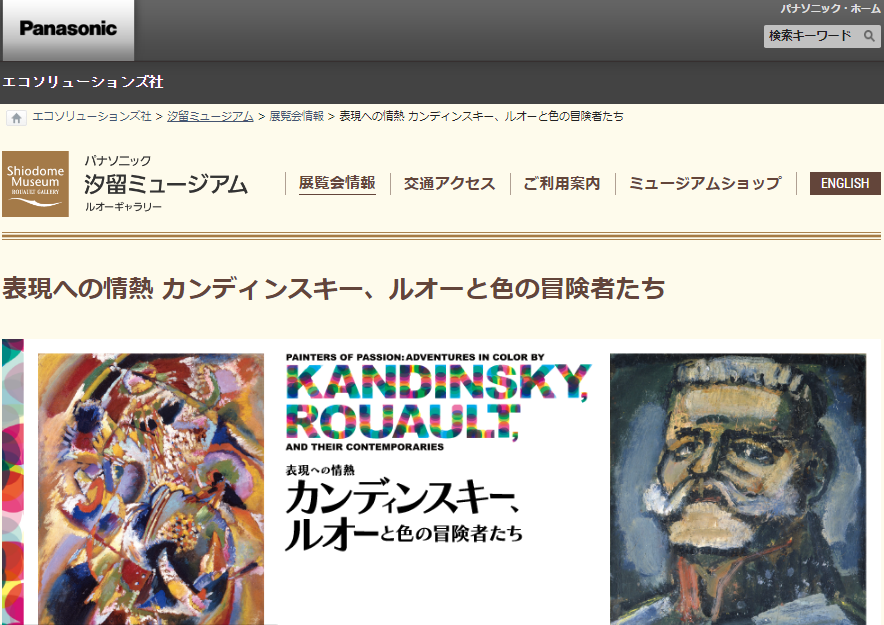Click the 表現への情熱 page heading
The height and width of the screenshot is (625, 884).
pos(333,288)
